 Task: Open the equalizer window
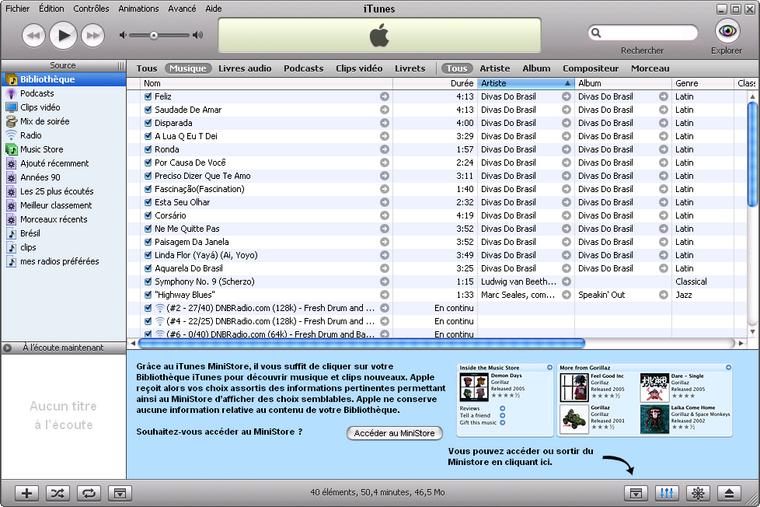click(x=667, y=493)
